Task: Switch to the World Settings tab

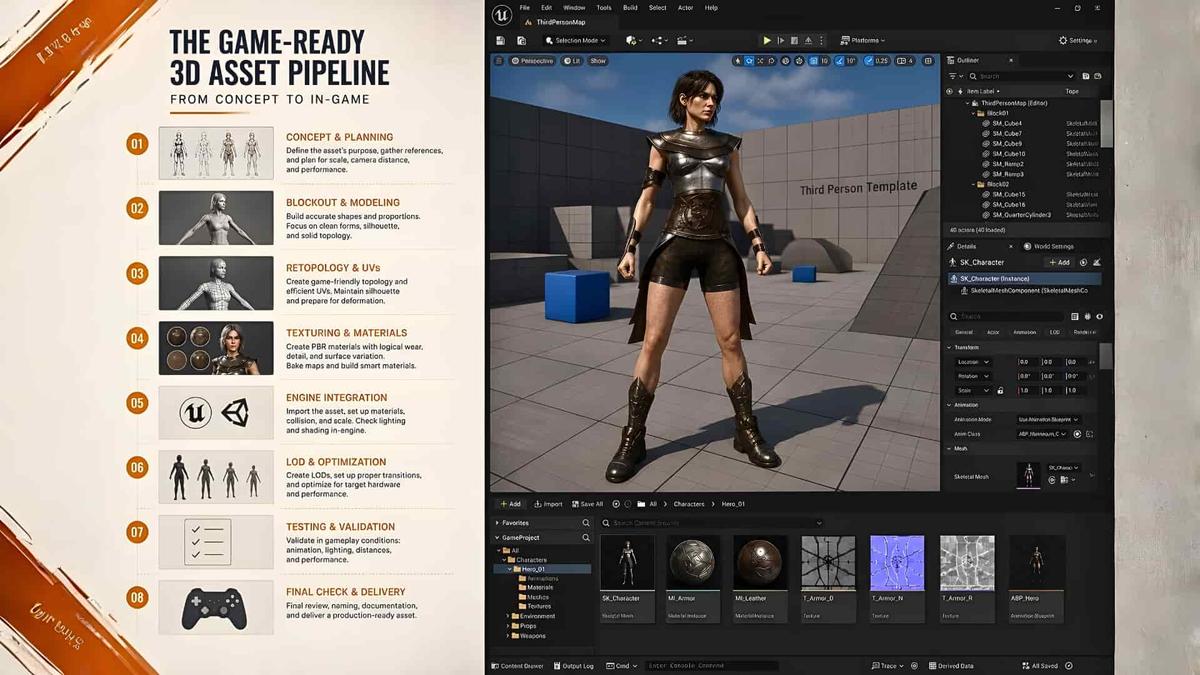Action: point(1048,246)
